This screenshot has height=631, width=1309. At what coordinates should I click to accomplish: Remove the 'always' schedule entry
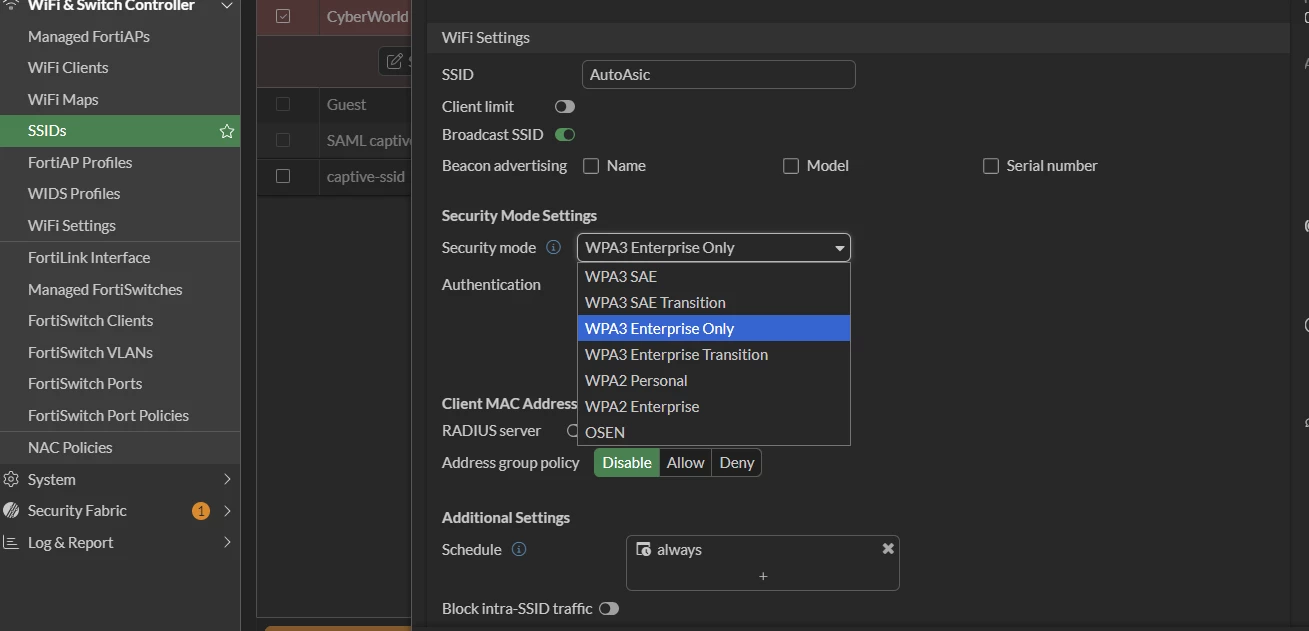click(888, 549)
